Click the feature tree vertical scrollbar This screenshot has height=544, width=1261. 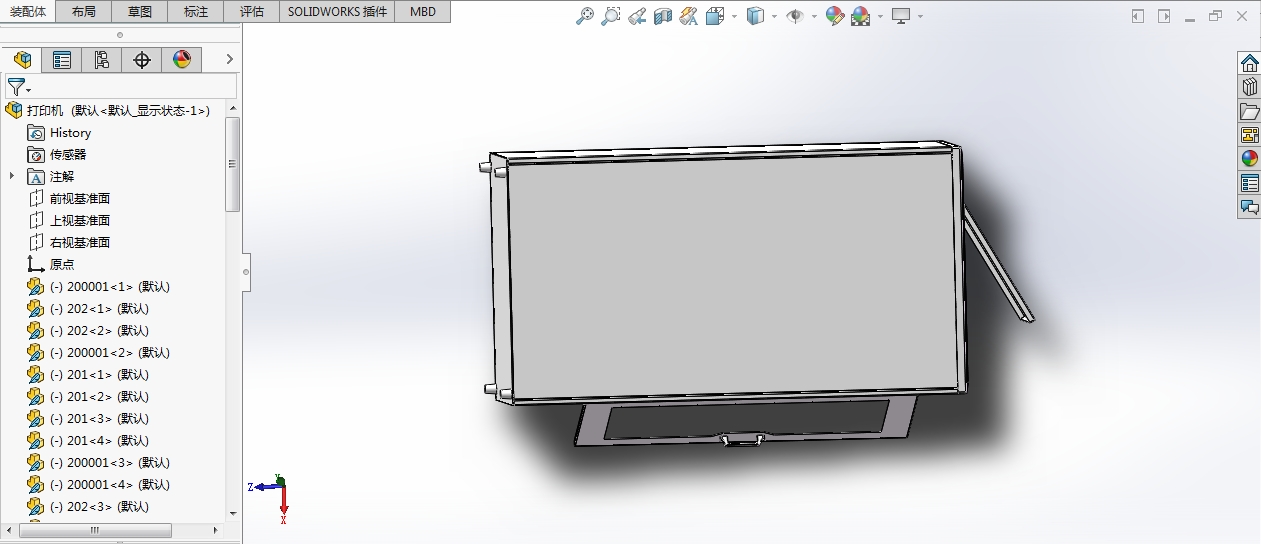(233, 163)
